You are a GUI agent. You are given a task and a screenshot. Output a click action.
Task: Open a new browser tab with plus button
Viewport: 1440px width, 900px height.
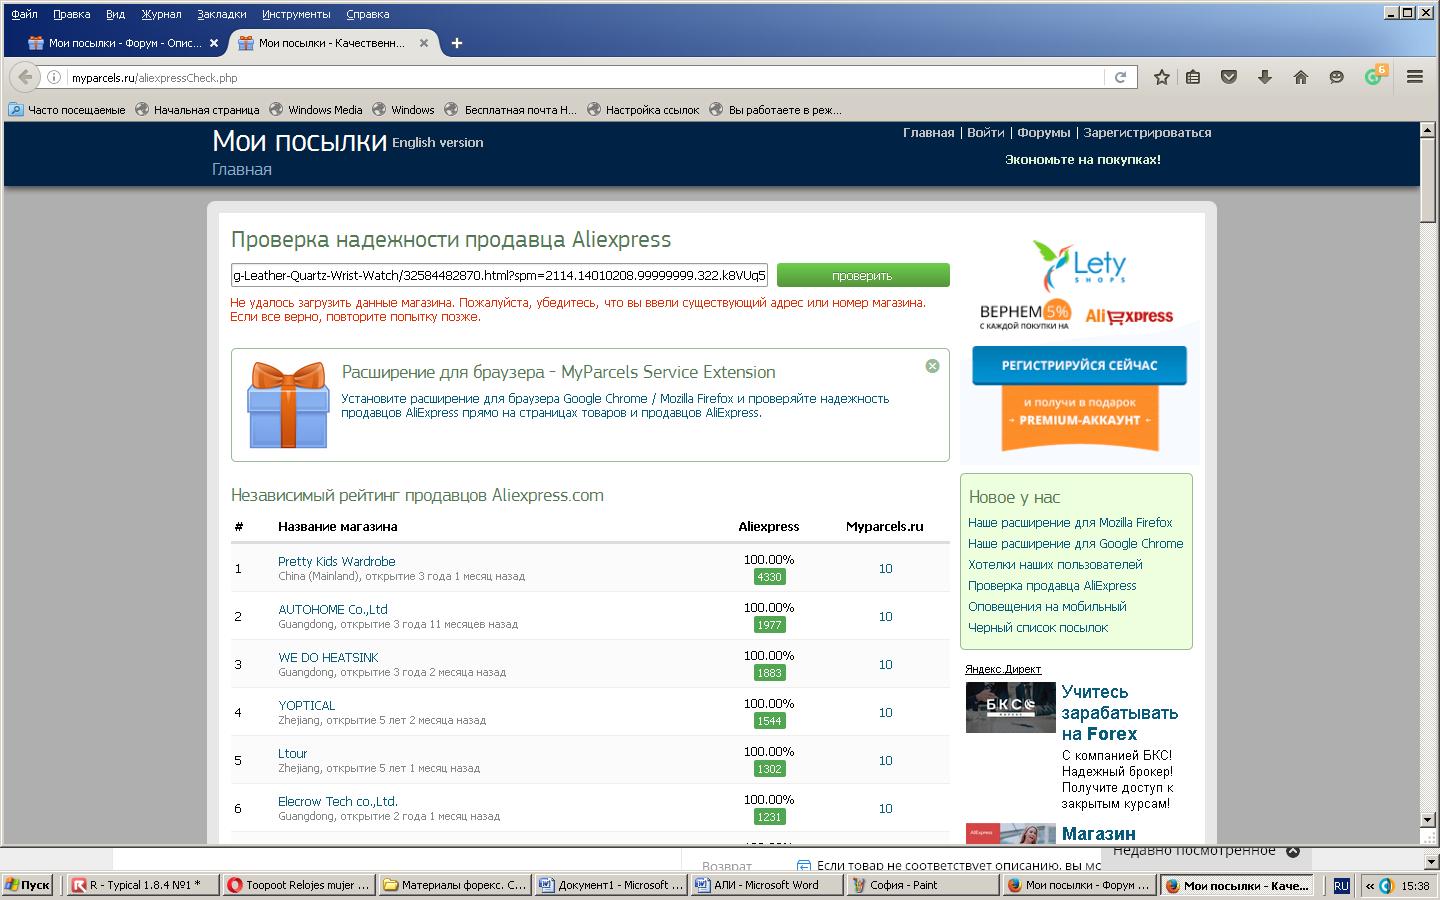click(456, 43)
